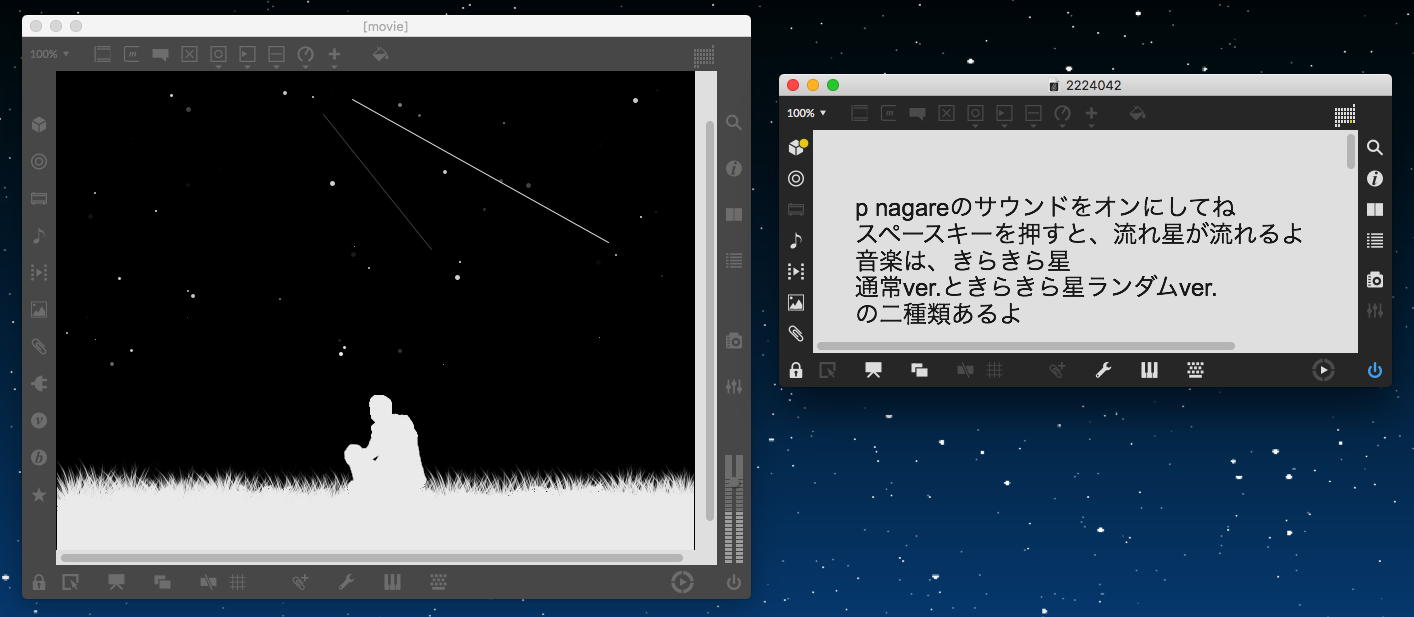
Task: Toggle the blue audio power button in 2224042
Action: click(1375, 370)
